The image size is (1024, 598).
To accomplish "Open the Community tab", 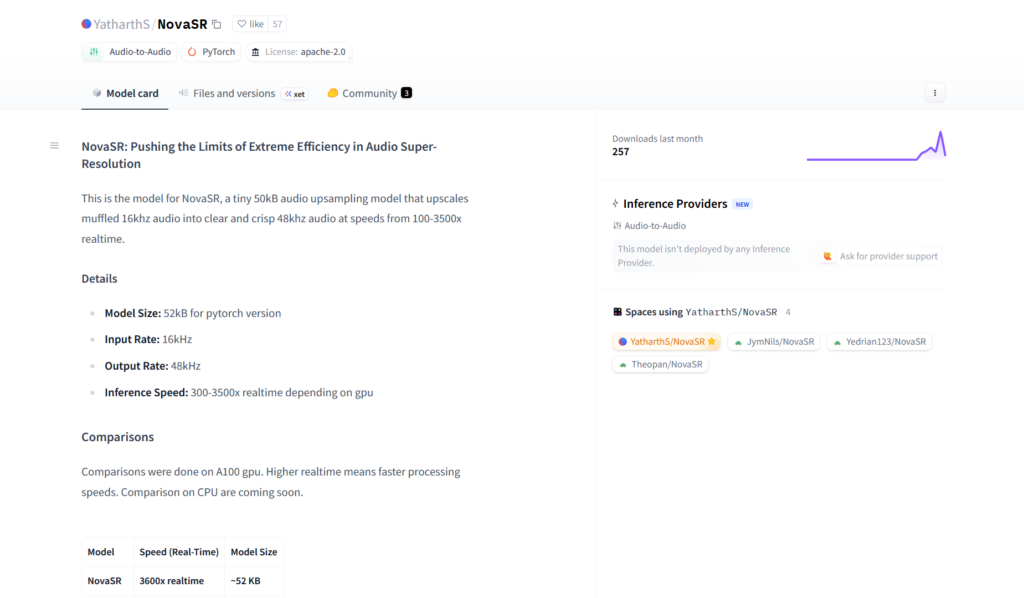I will coord(369,93).
